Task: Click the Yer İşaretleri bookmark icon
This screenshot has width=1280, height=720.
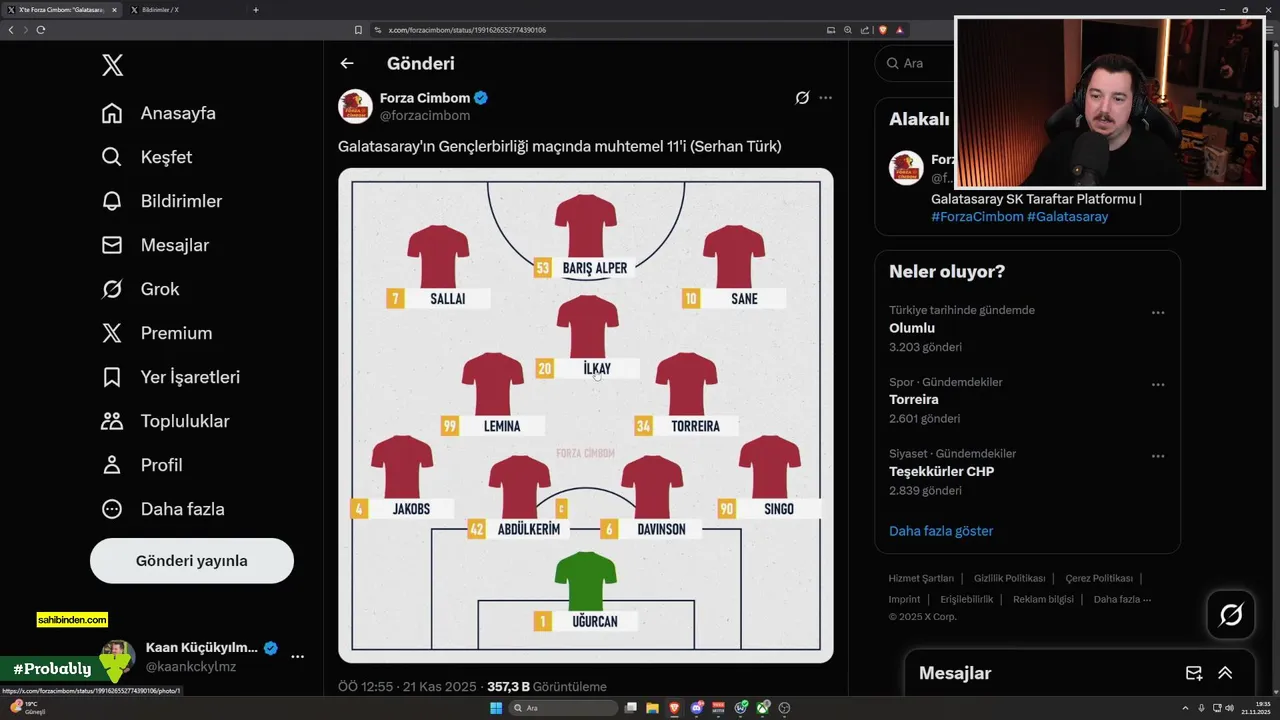Action: 112,377
